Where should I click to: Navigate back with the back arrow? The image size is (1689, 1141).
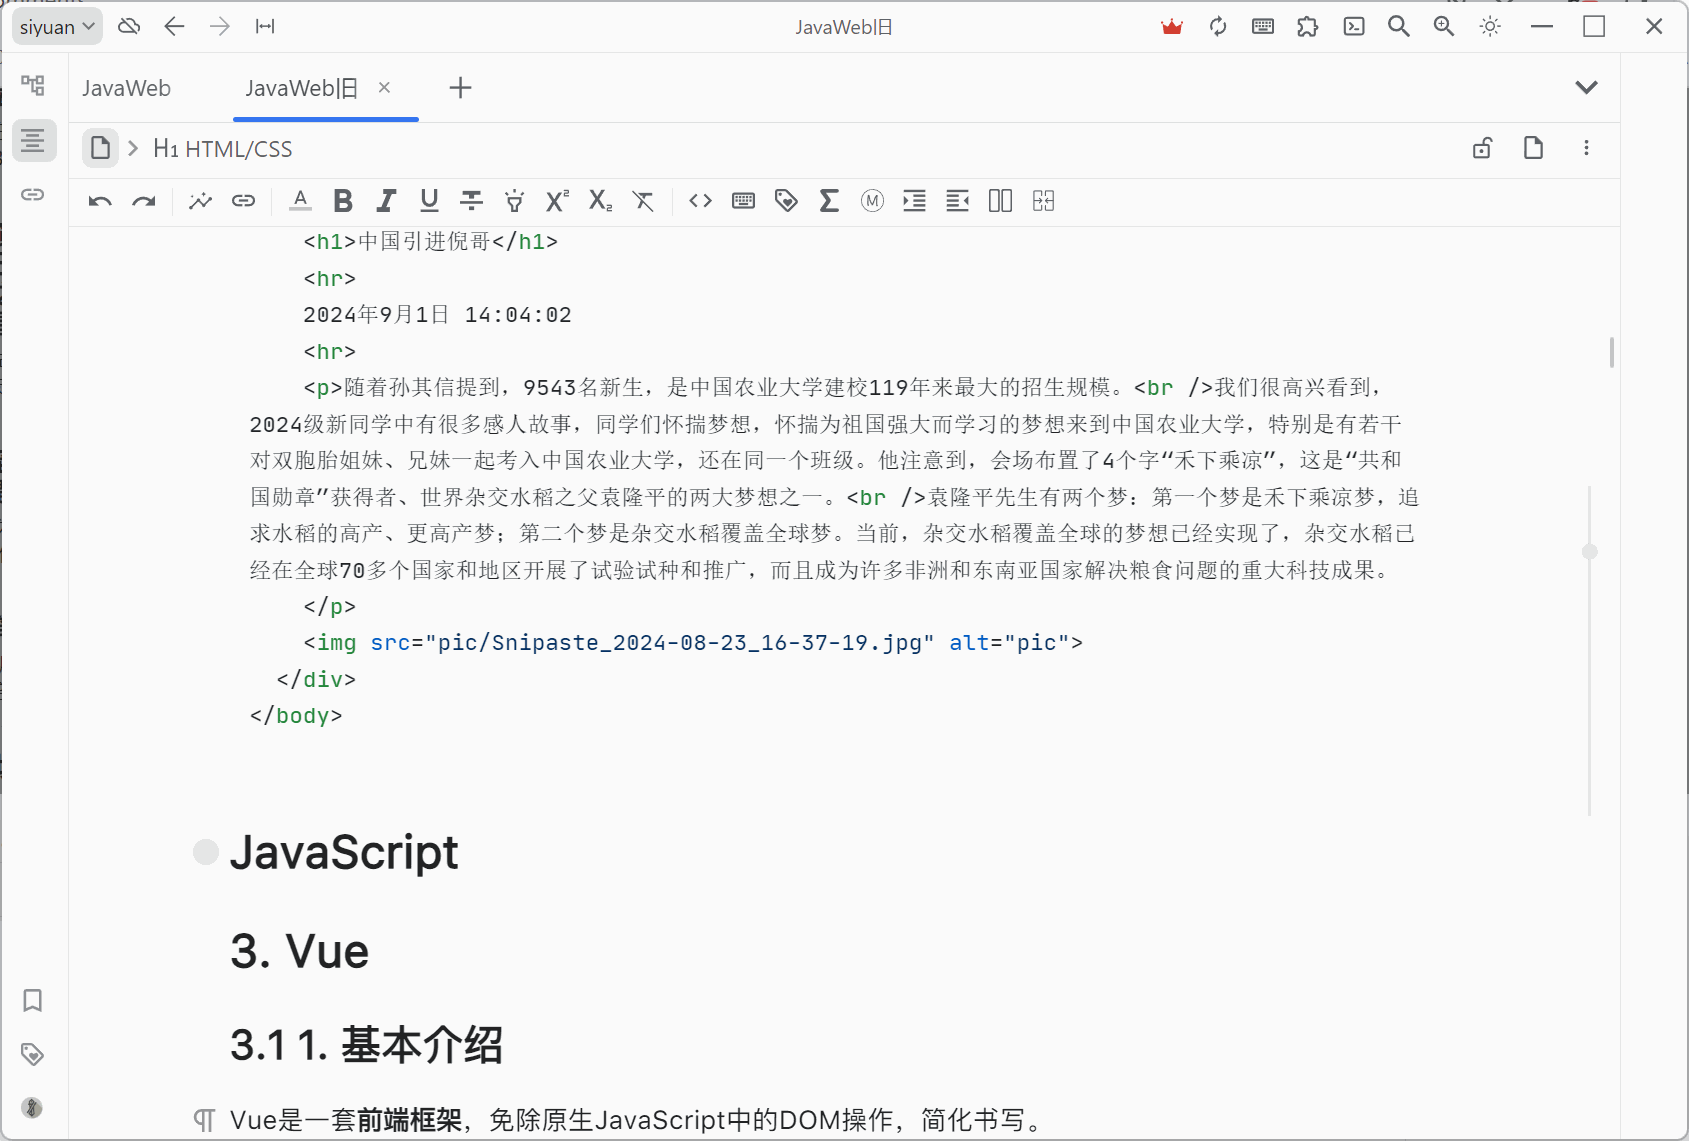(174, 26)
